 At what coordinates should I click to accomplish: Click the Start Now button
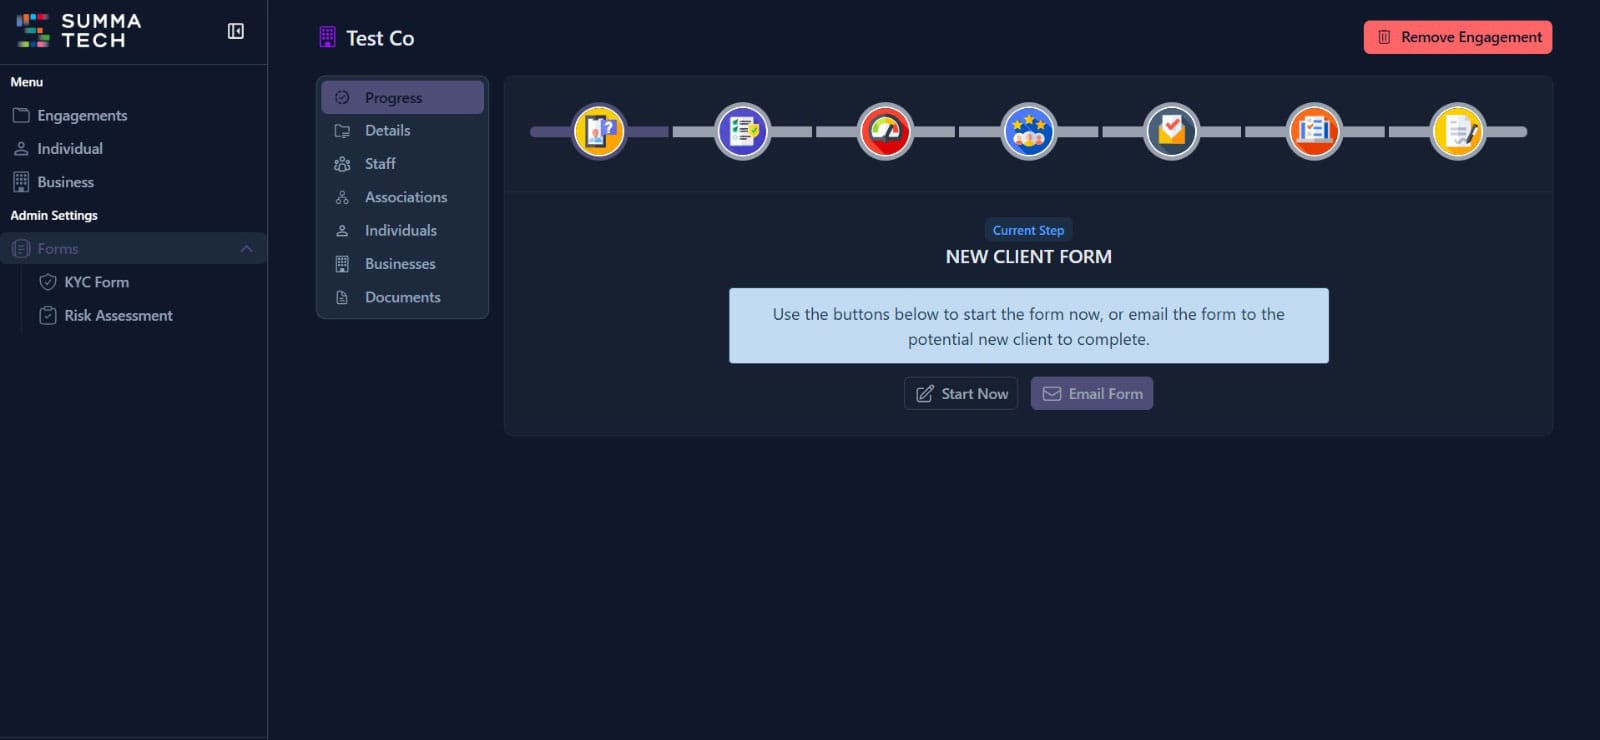961,393
